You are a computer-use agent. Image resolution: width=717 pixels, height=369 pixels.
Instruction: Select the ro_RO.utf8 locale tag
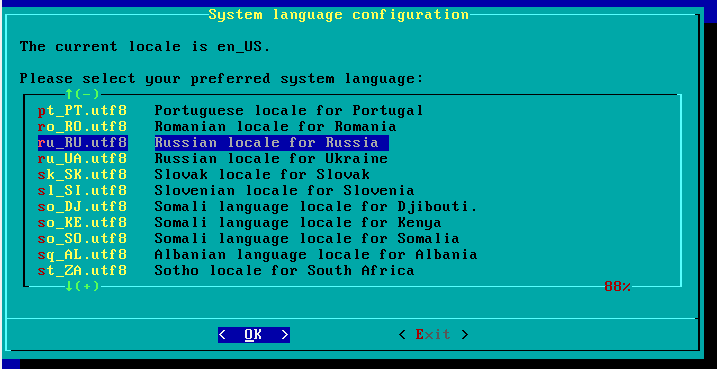82,127
